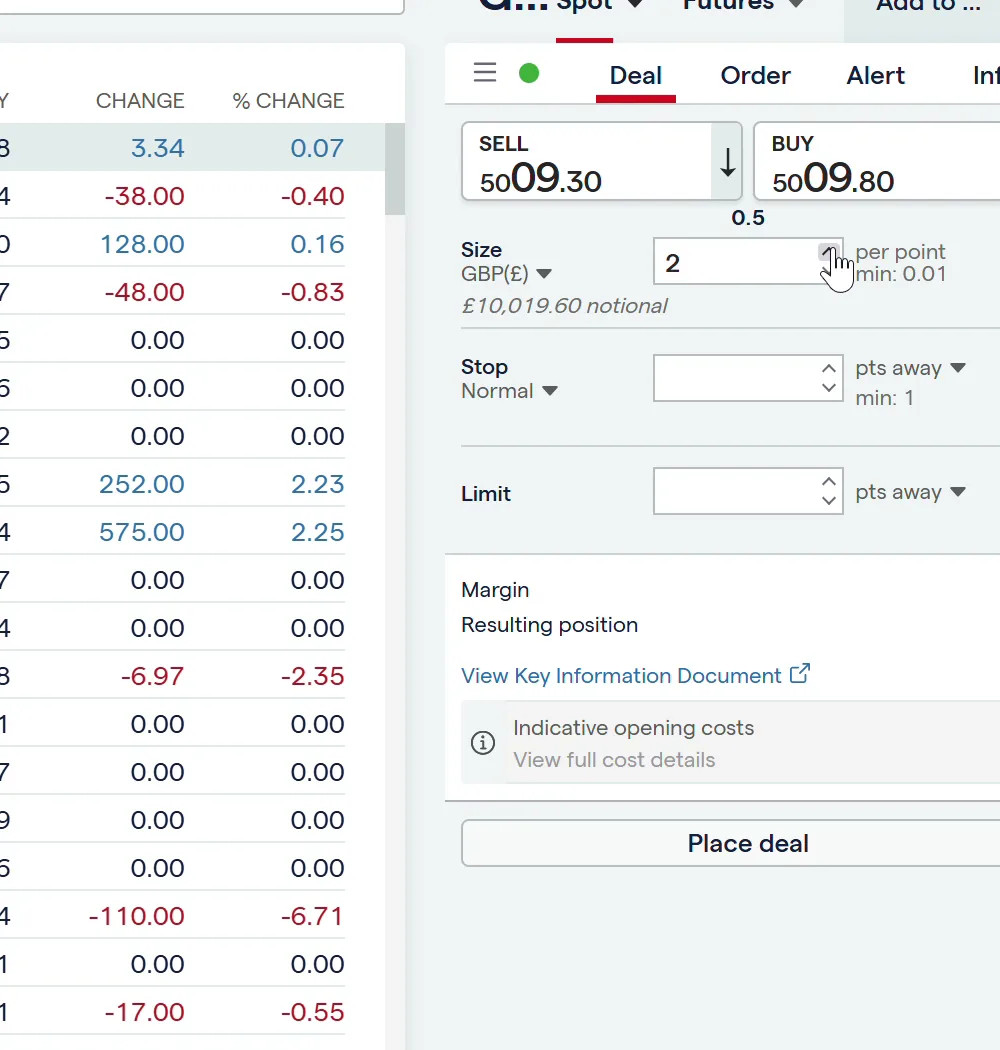The image size is (1000, 1050).
Task: Sort by the % CHANGE column header
Action: [289, 100]
